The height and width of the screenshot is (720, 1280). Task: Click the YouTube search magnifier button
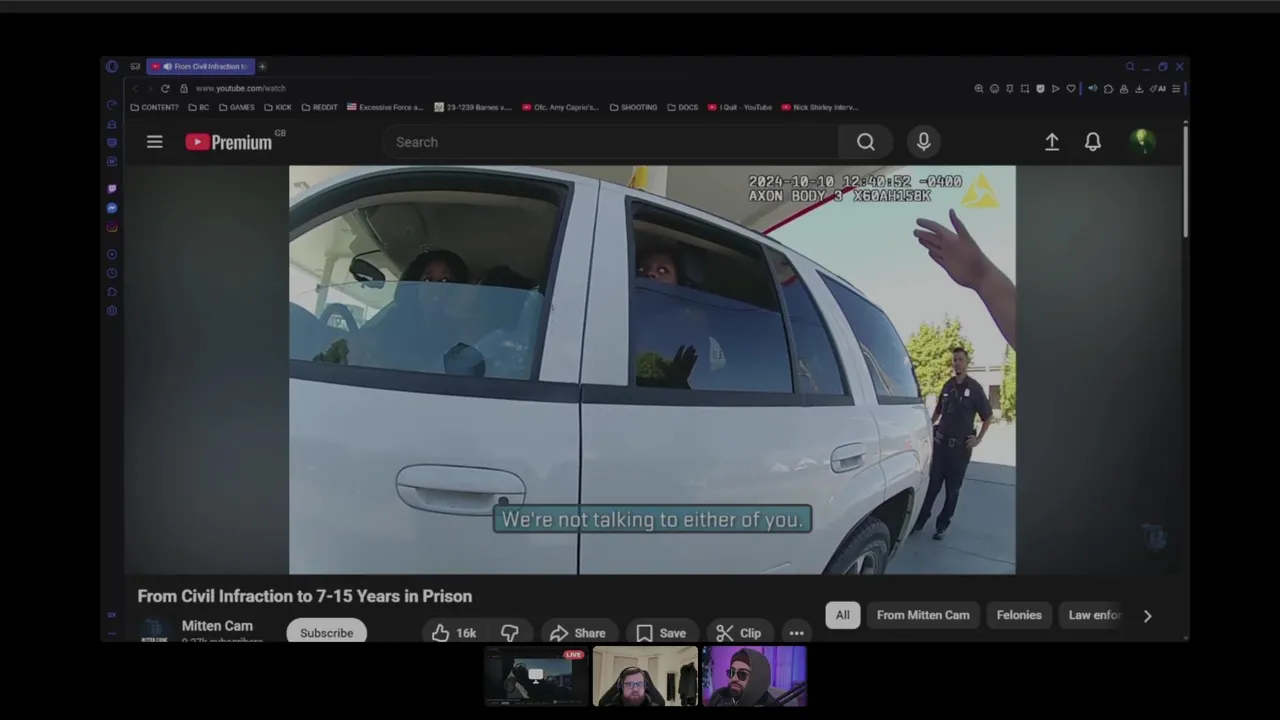866,142
